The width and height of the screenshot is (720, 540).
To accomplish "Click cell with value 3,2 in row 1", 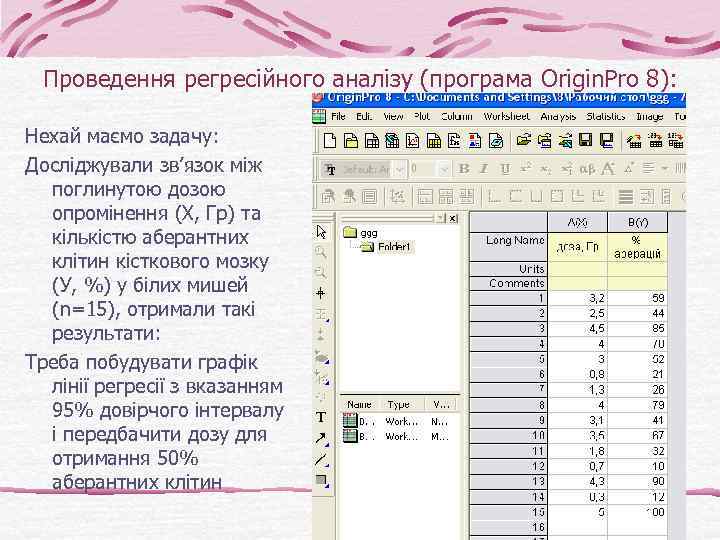I will (x=578, y=298).
